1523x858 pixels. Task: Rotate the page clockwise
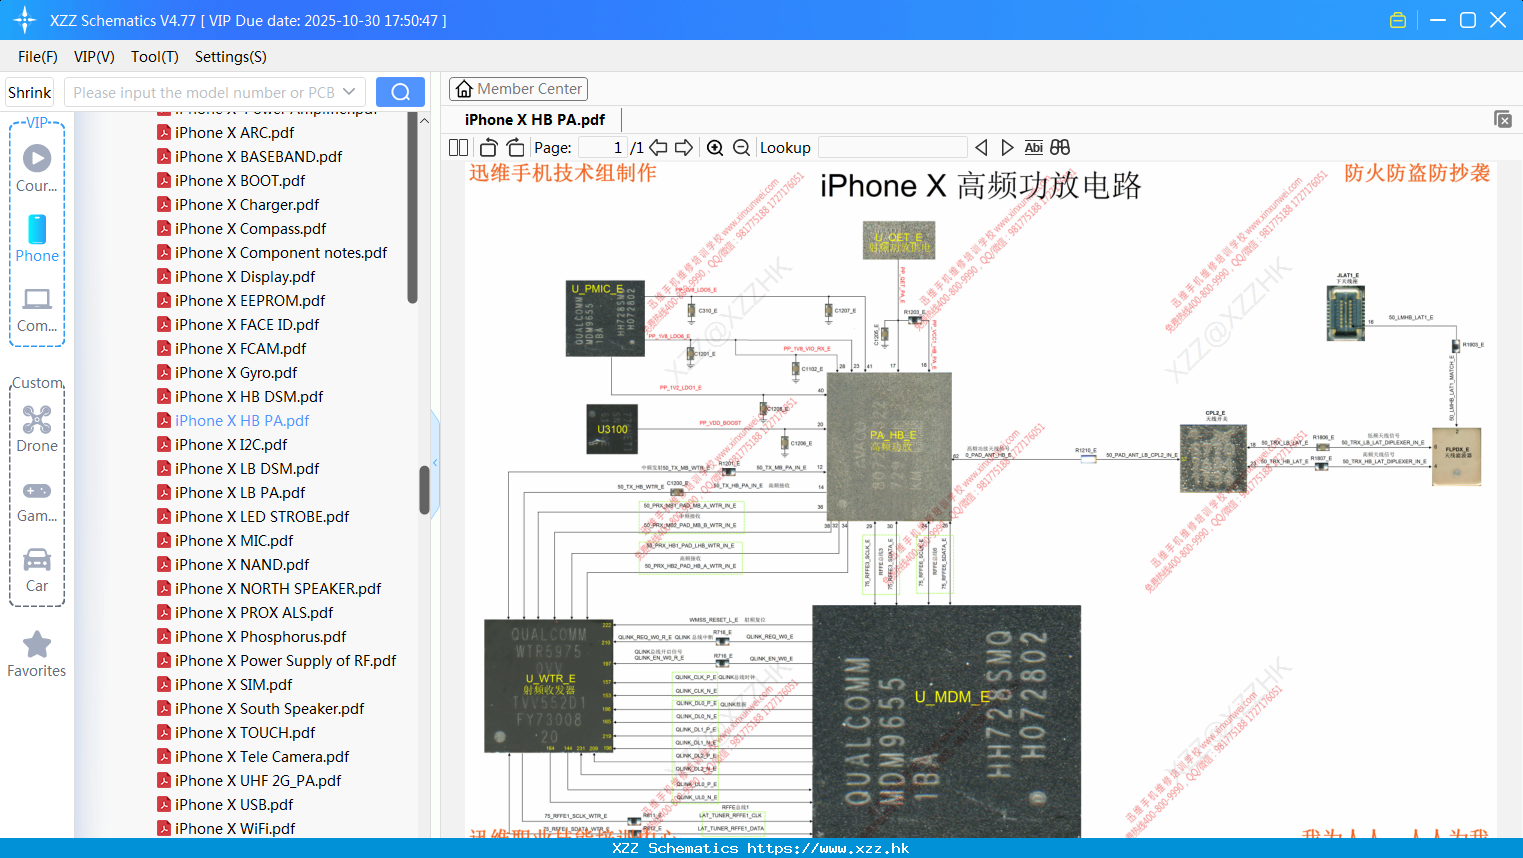point(515,147)
